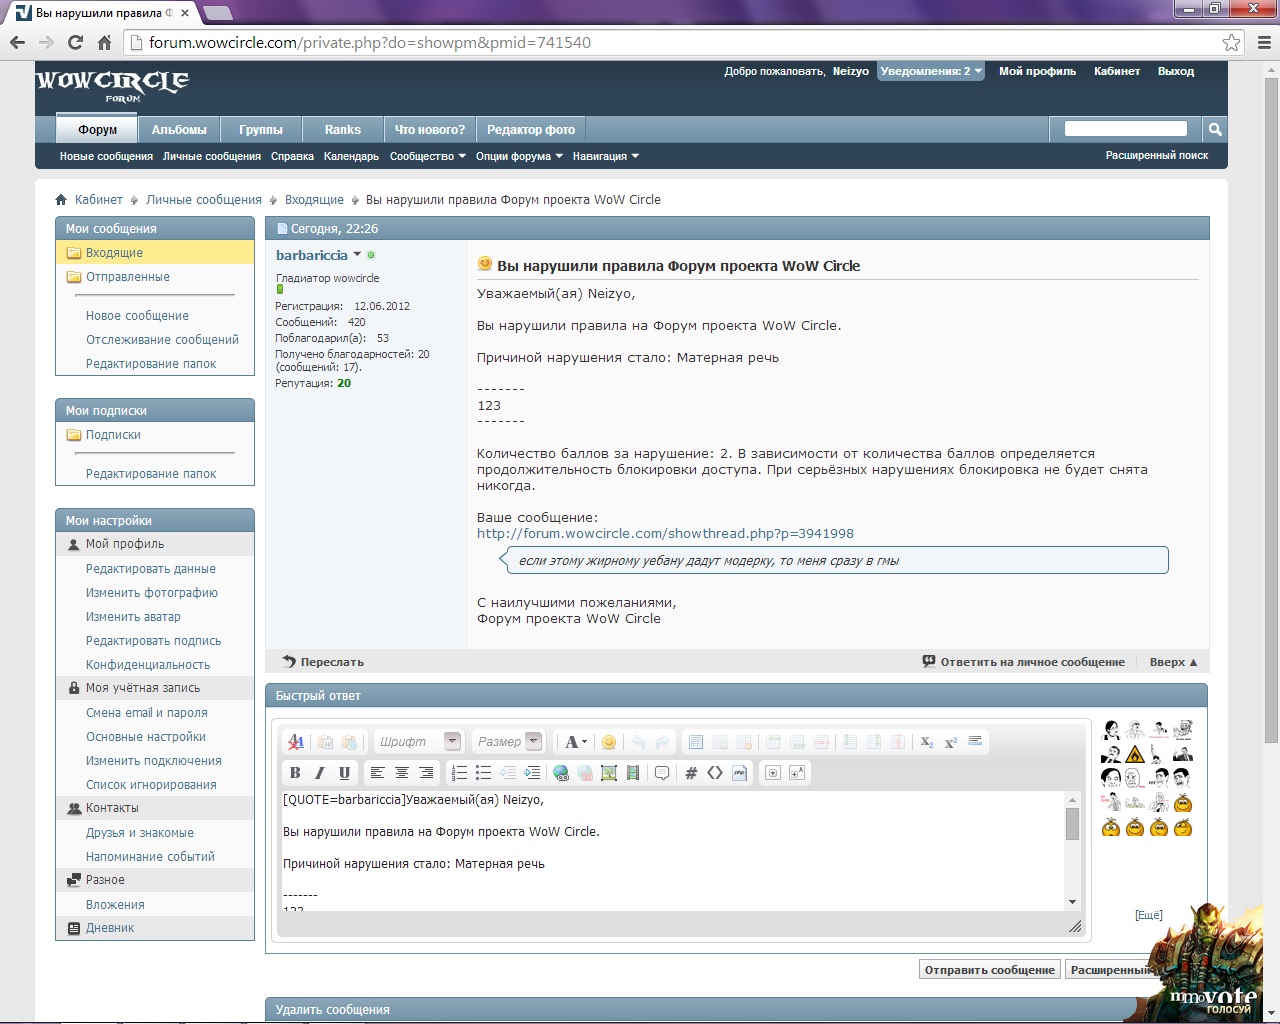Click Переслать to forward the message

(323, 662)
